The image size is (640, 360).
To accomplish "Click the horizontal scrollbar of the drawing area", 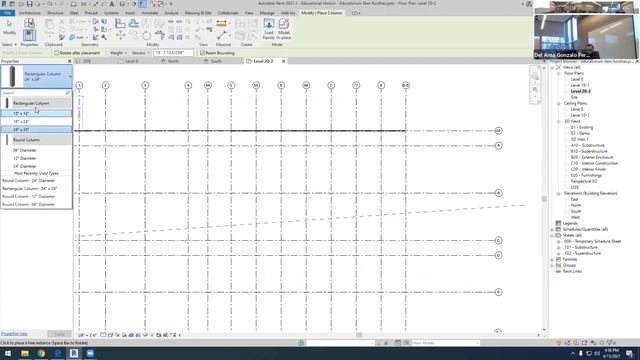I will [359, 335].
